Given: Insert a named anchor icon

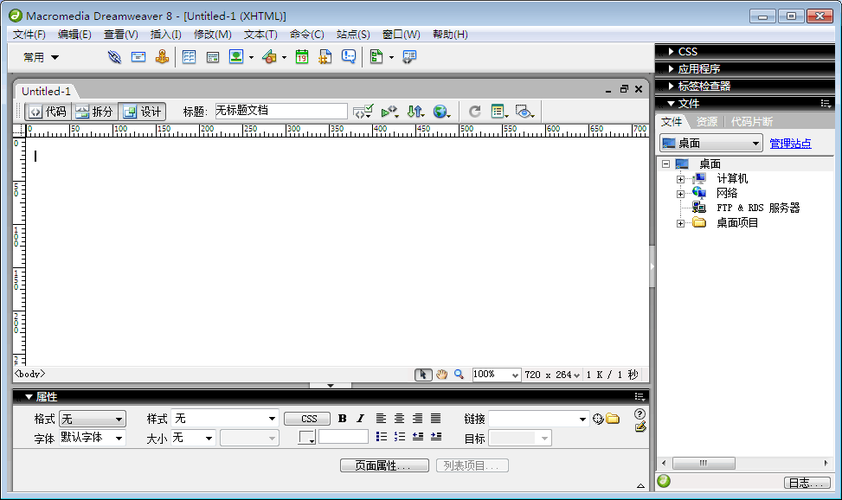Looking at the screenshot, I should click(x=162, y=56).
